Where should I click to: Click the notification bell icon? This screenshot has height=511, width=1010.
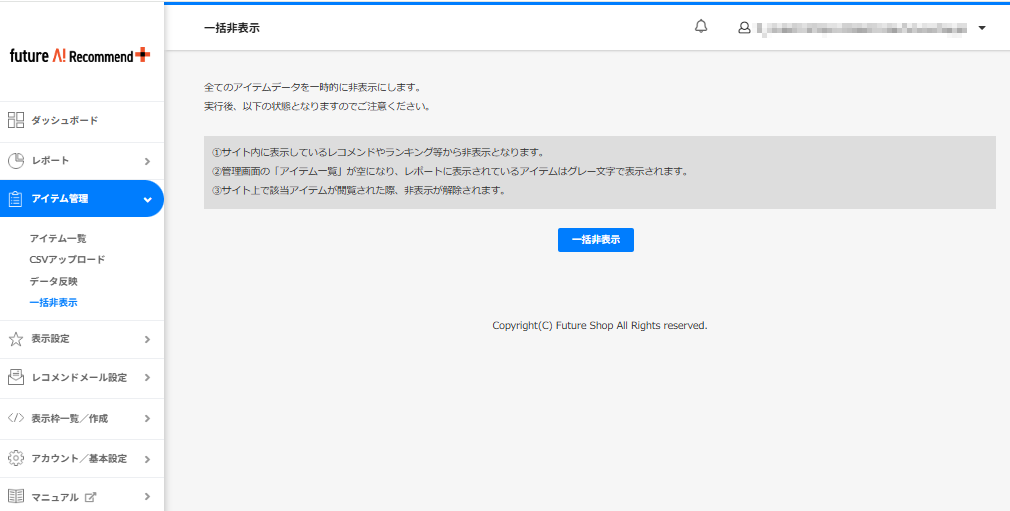pyautogui.click(x=701, y=27)
